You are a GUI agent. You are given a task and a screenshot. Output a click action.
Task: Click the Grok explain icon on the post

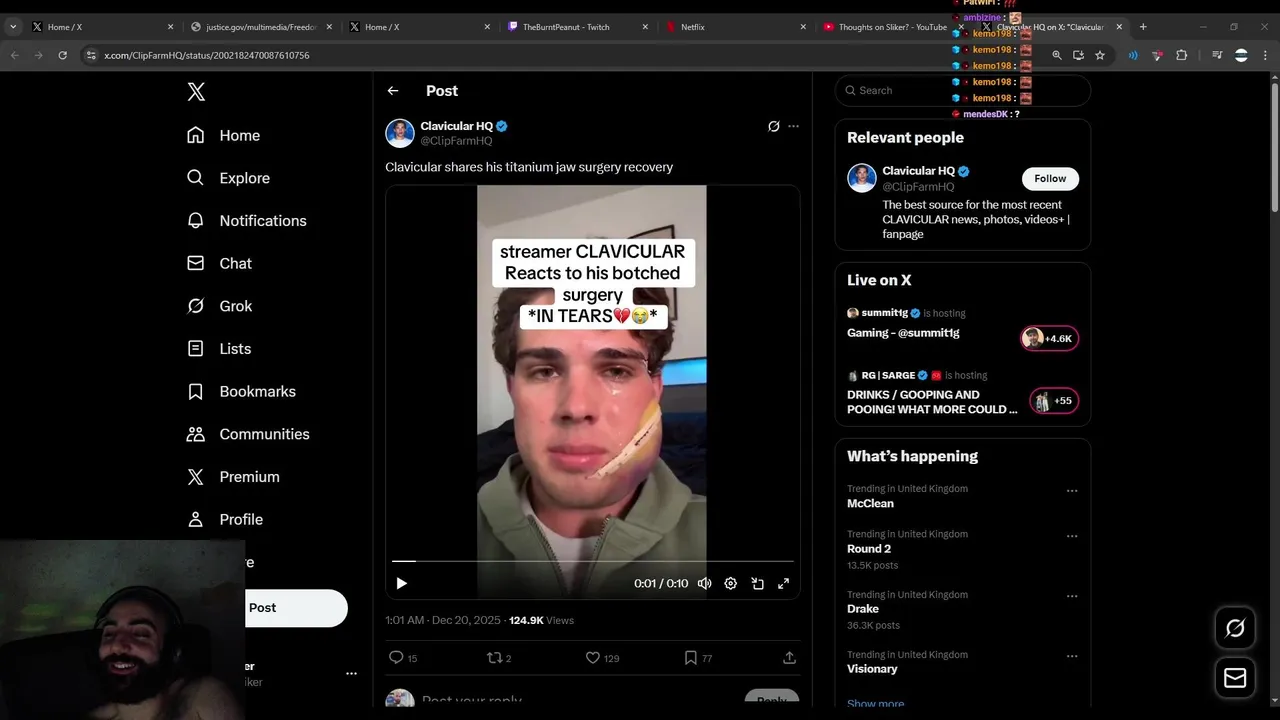(773, 126)
